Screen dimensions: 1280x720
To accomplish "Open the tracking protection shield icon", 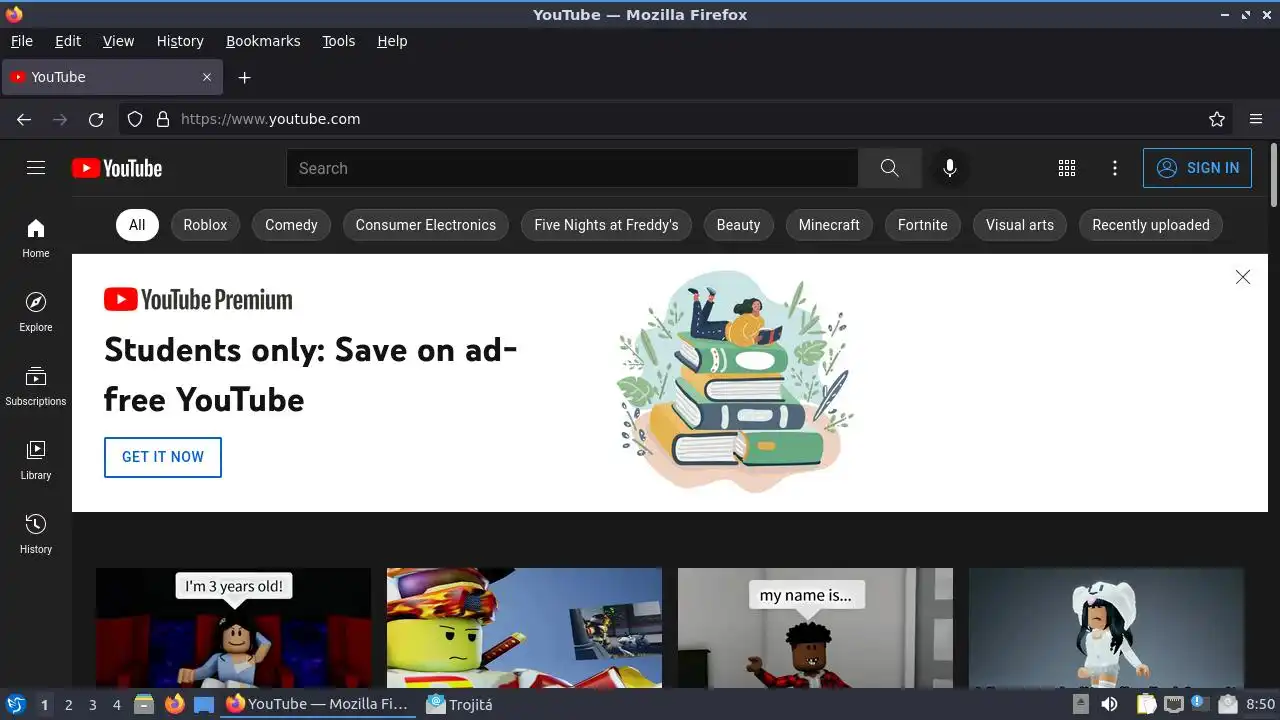I will click(x=135, y=119).
